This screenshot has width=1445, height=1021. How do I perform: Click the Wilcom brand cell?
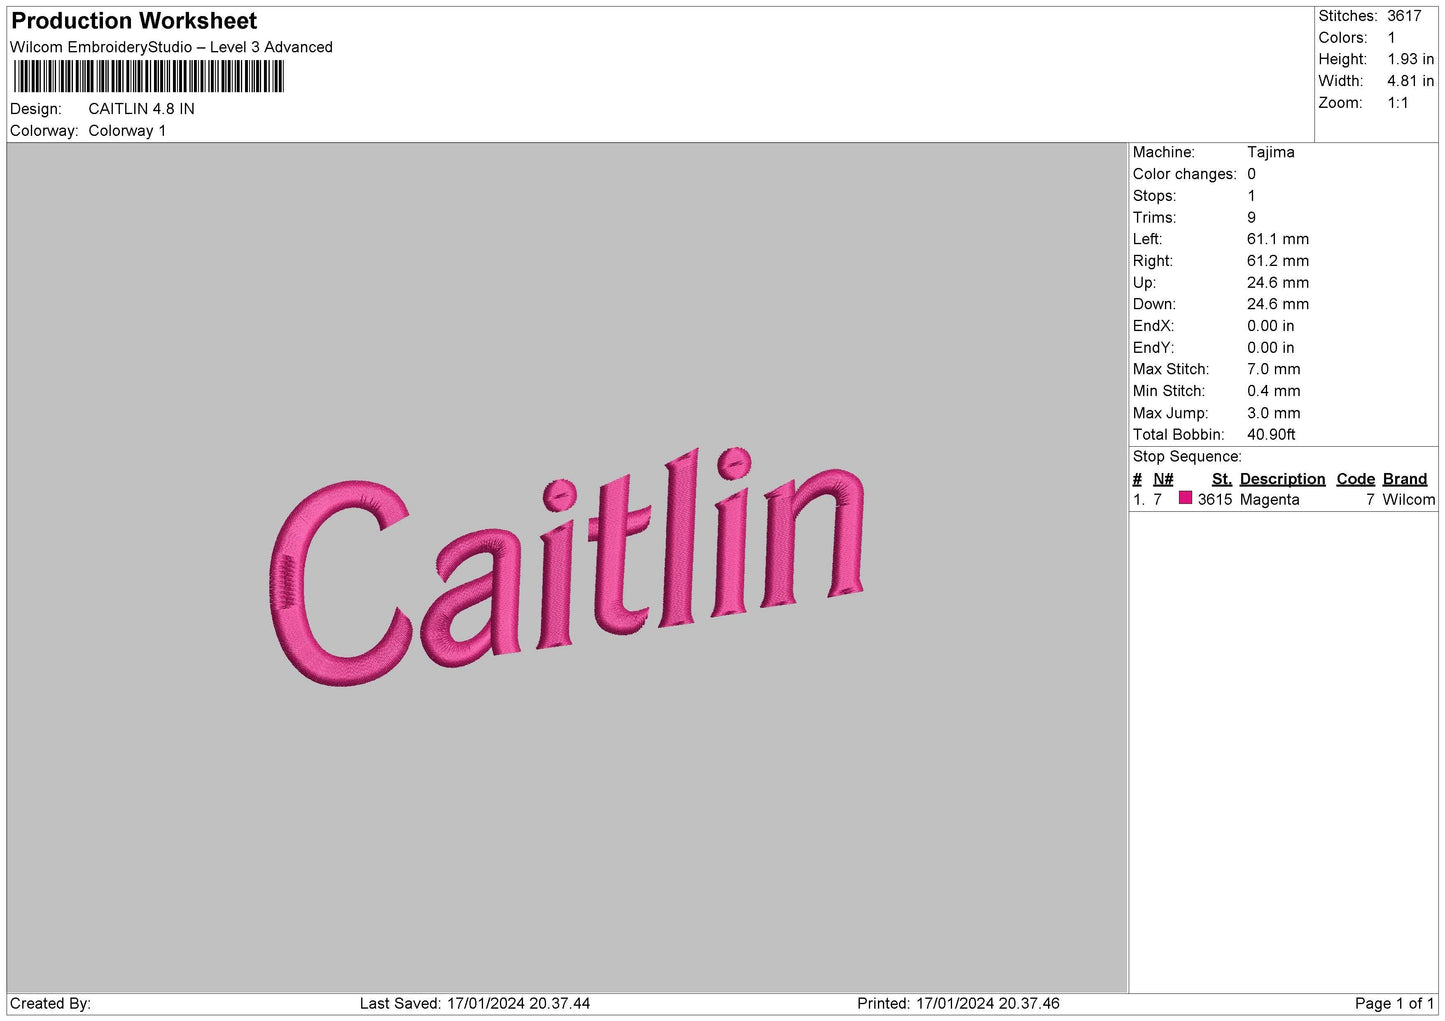coord(1408,500)
